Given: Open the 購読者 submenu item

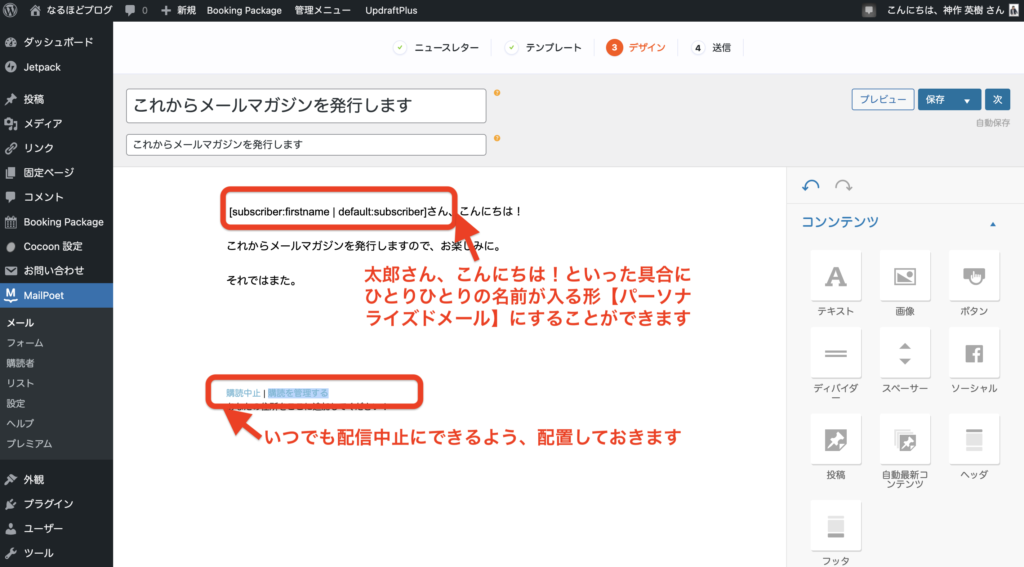Looking at the screenshot, I should click(20, 363).
